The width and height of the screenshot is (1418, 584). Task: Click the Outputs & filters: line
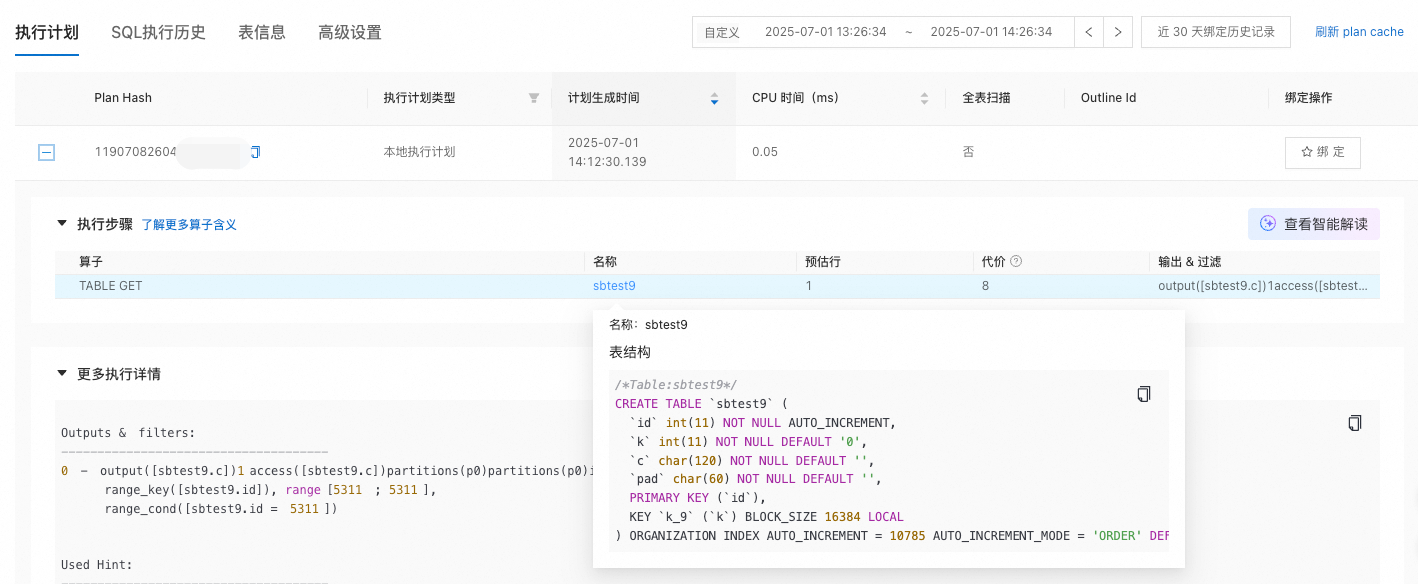128,433
